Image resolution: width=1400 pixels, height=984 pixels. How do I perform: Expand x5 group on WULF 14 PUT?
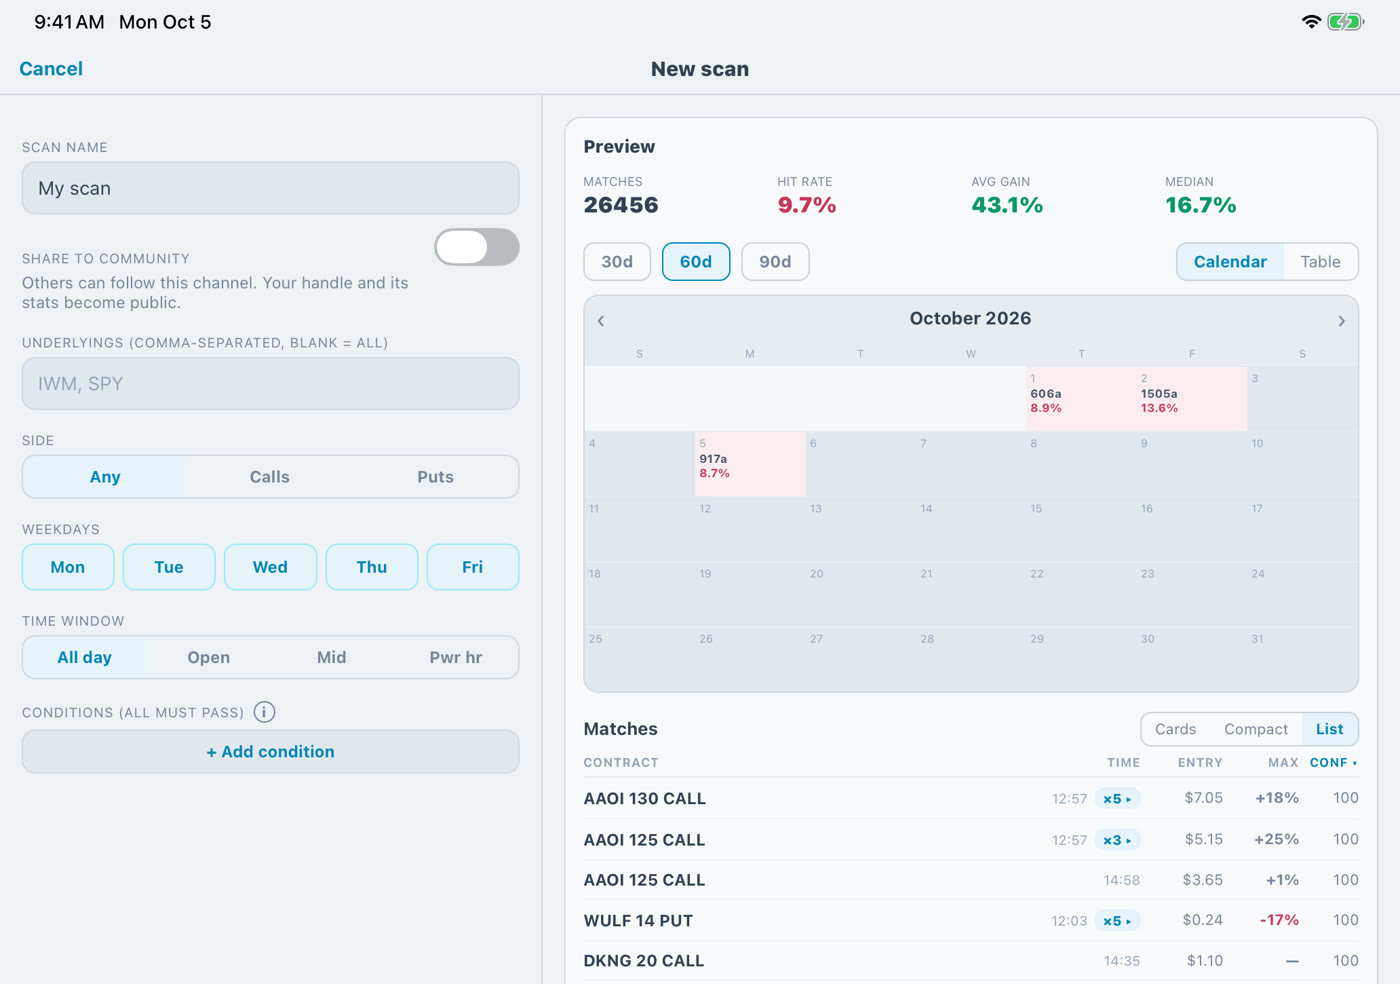point(1117,921)
